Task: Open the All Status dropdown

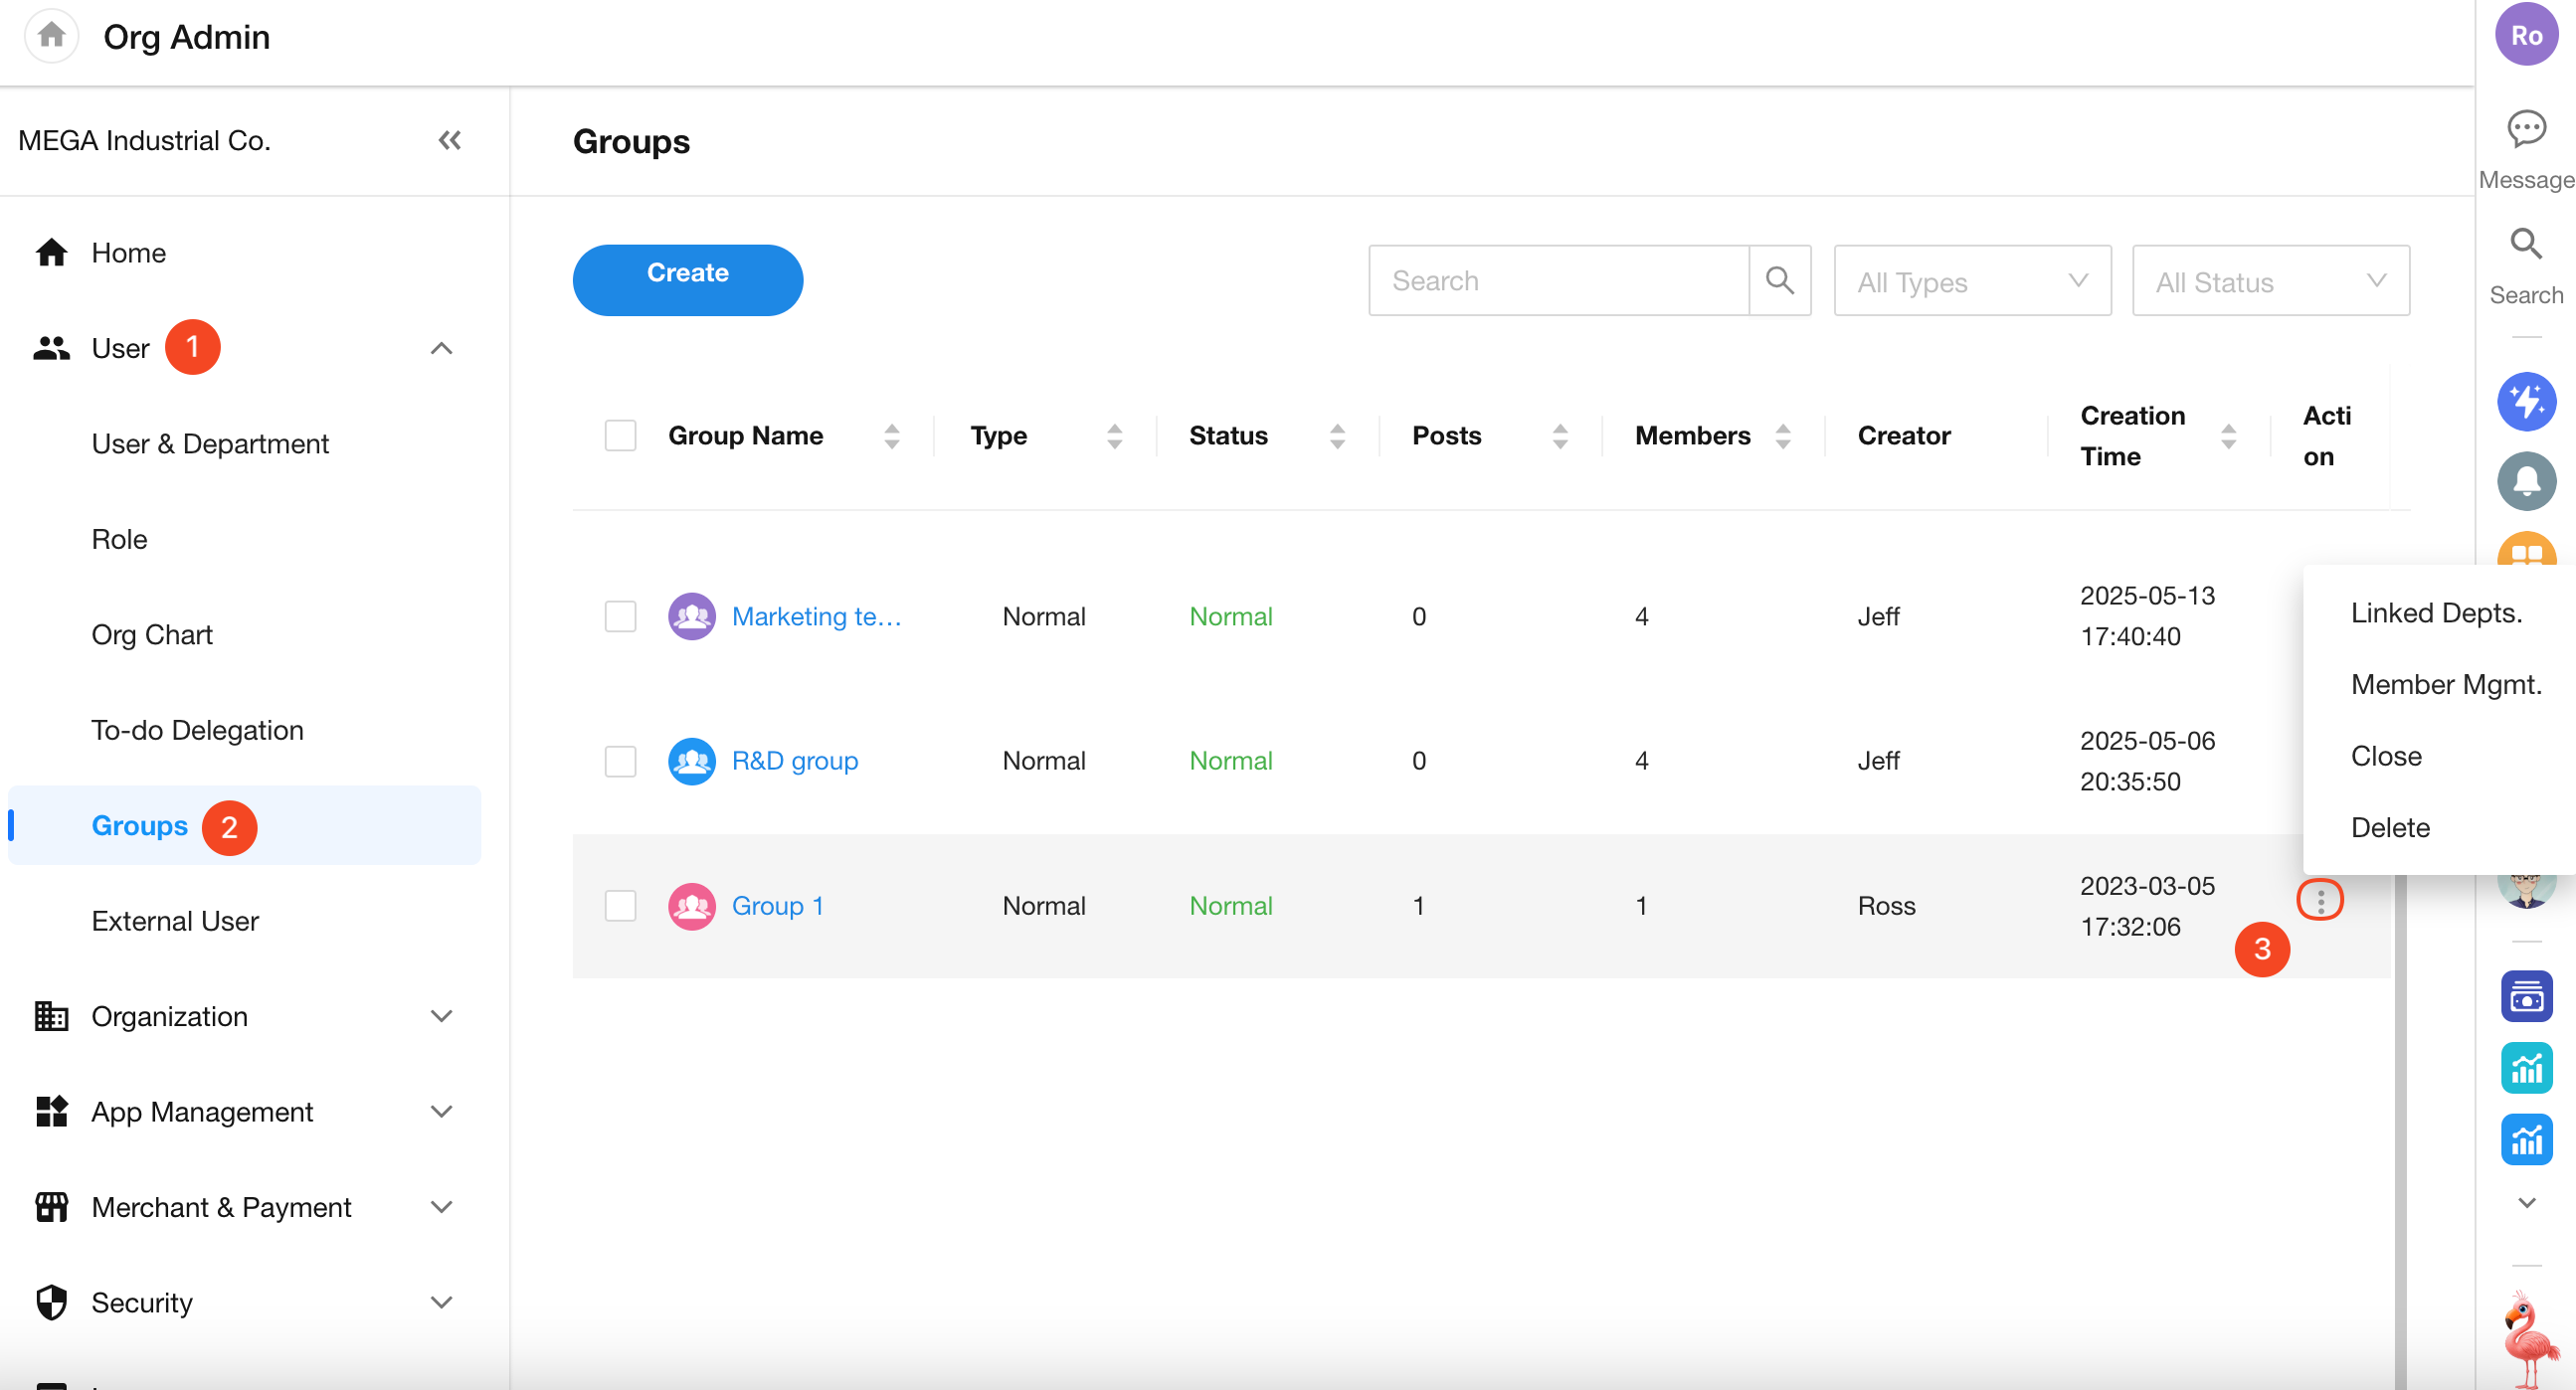Action: [x=2269, y=282]
